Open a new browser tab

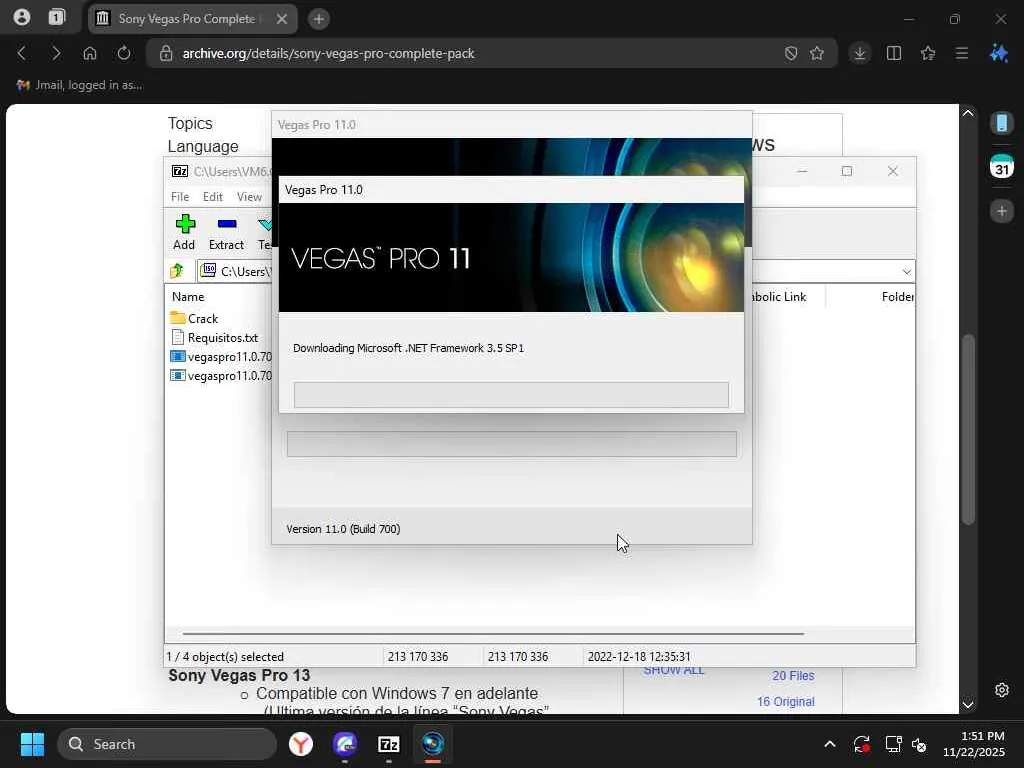(x=319, y=19)
